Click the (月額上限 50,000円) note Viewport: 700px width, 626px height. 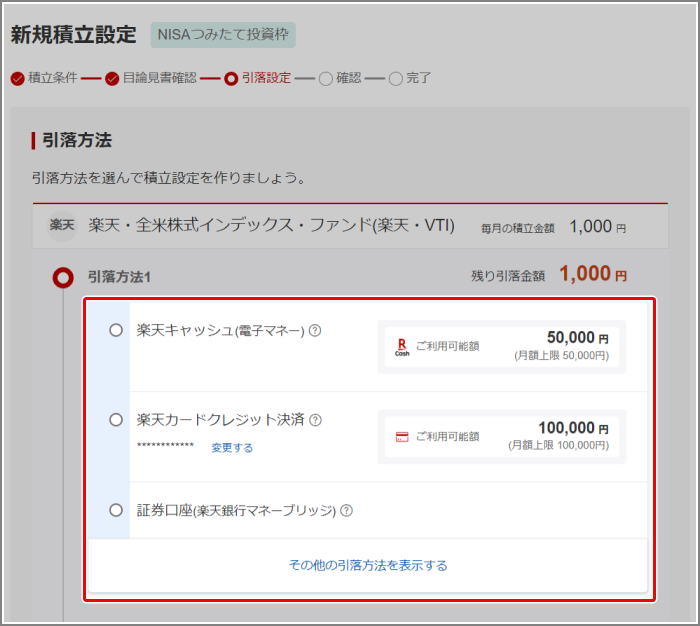[x=562, y=355]
